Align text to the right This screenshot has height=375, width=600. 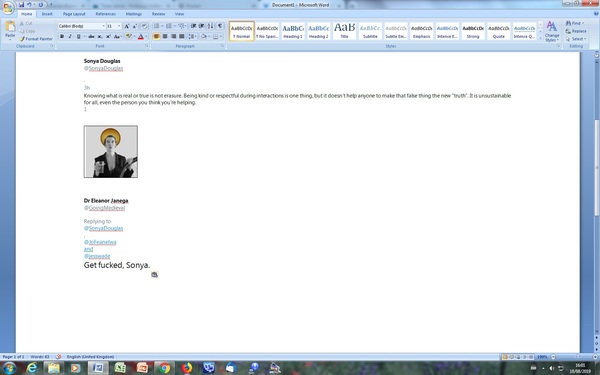(173, 36)
